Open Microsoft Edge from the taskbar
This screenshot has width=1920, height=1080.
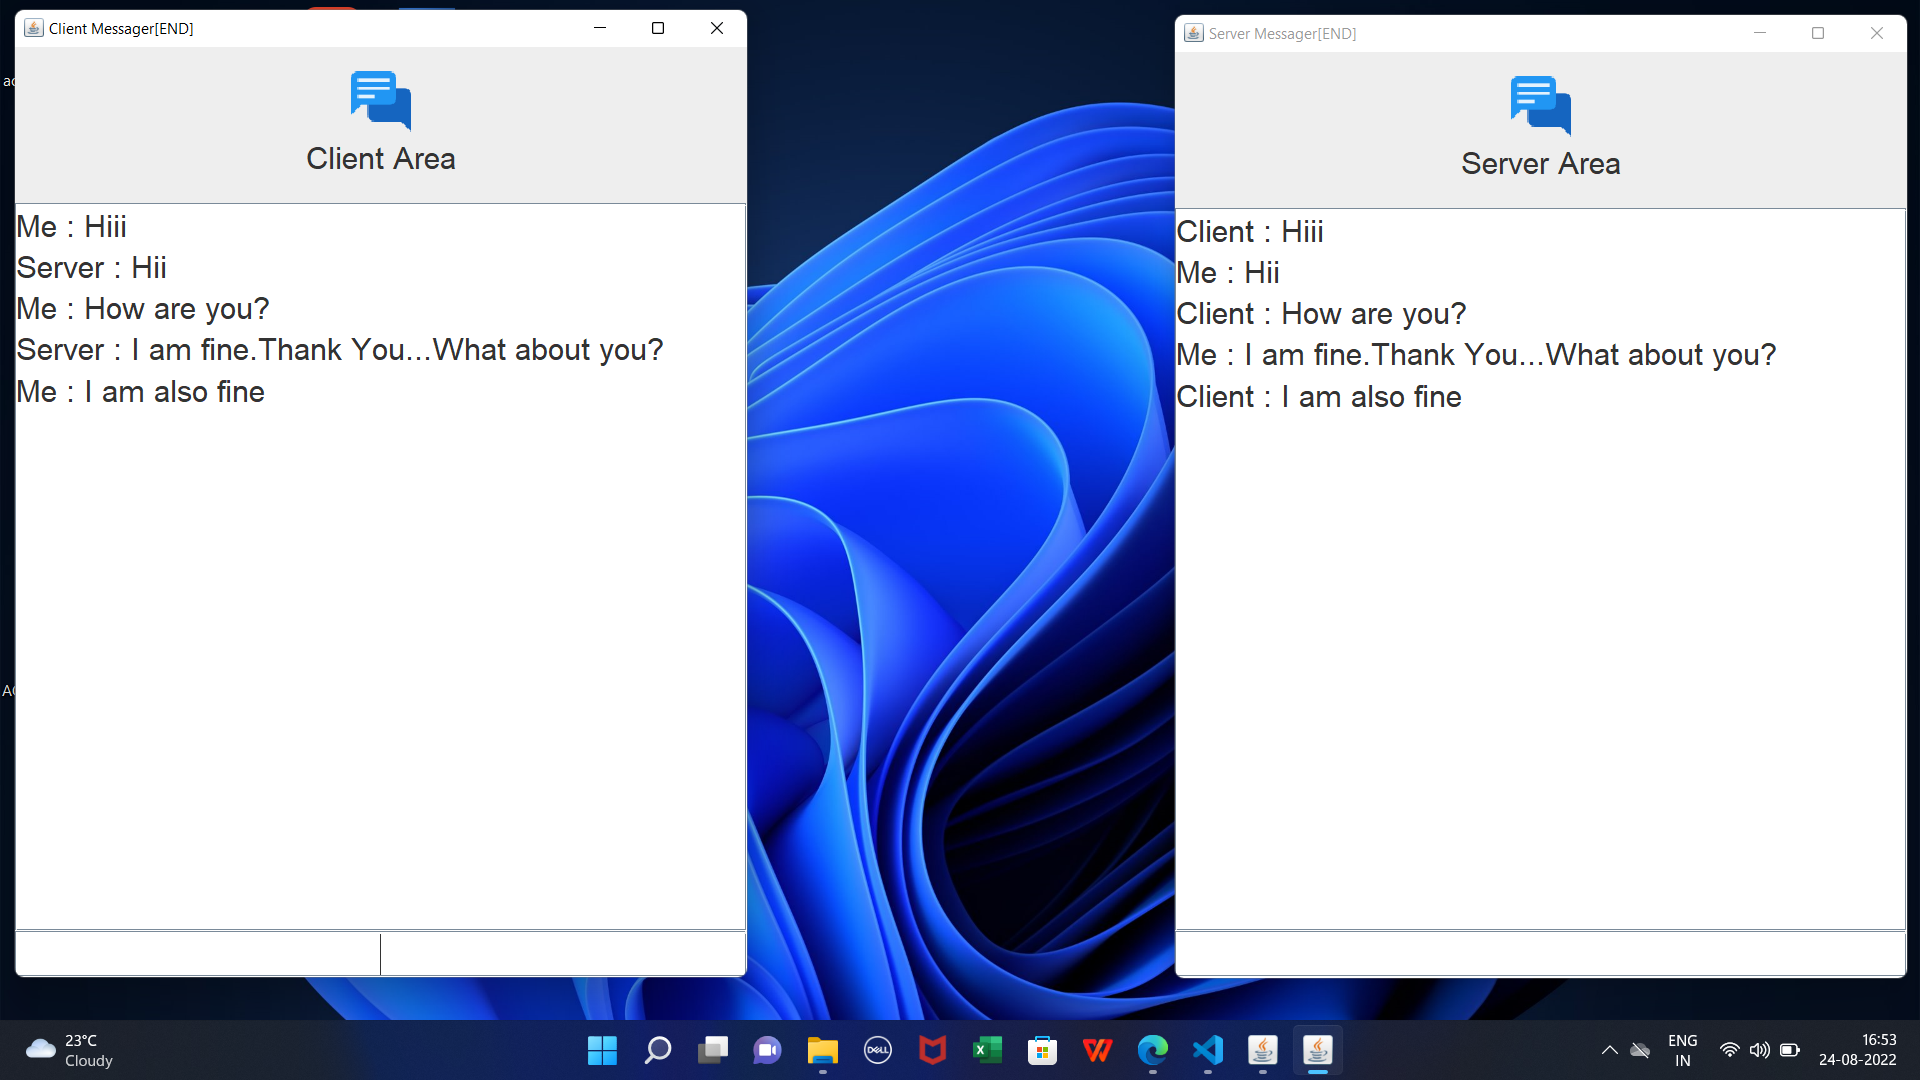point(1153,1050)
